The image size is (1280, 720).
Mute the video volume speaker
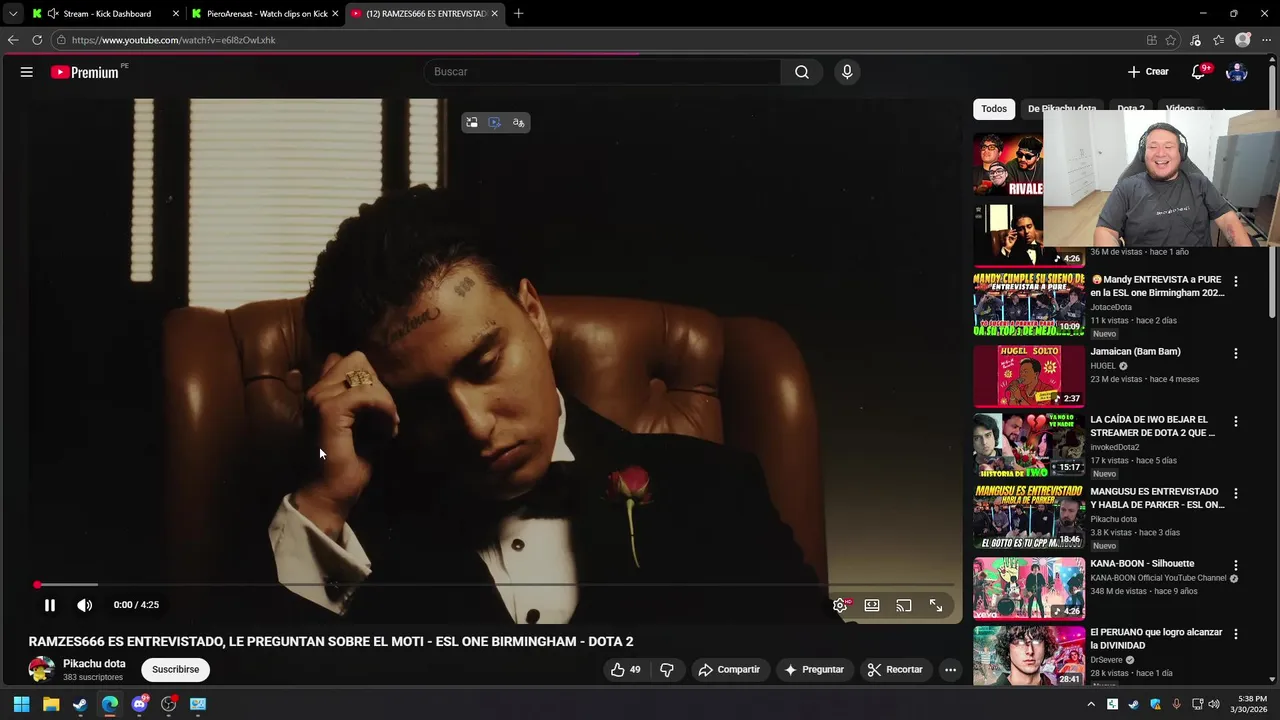click(85, 605)
